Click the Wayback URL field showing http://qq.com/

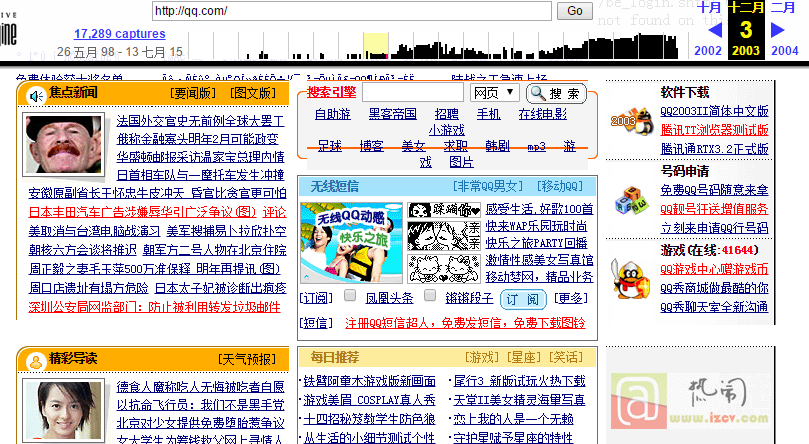[352, 11]
